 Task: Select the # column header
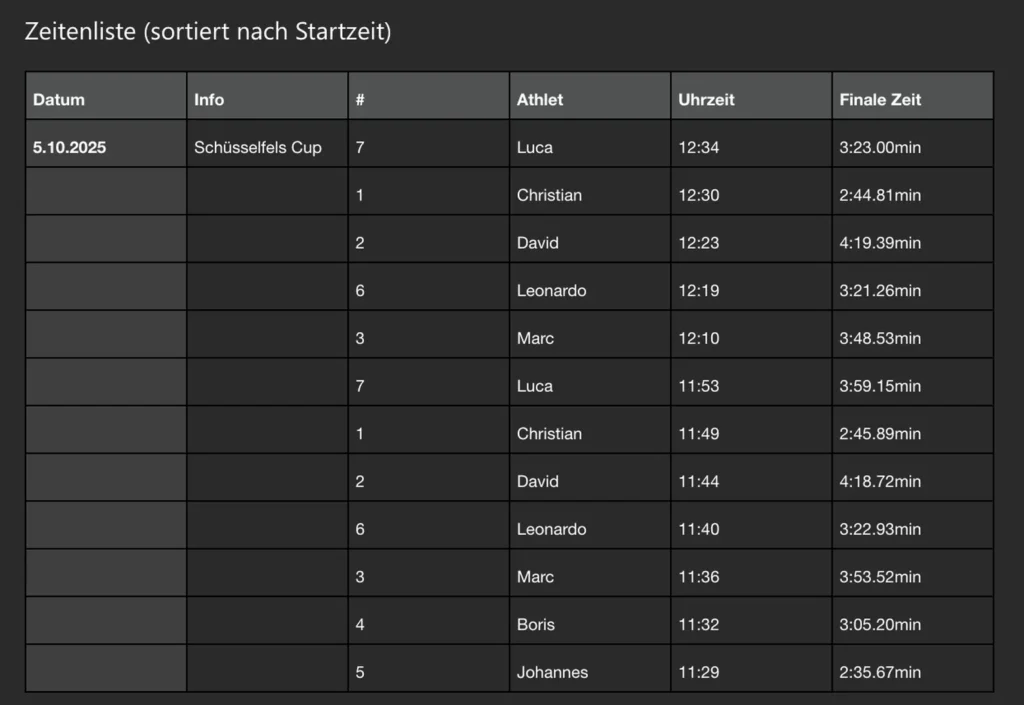click(359, 100)
